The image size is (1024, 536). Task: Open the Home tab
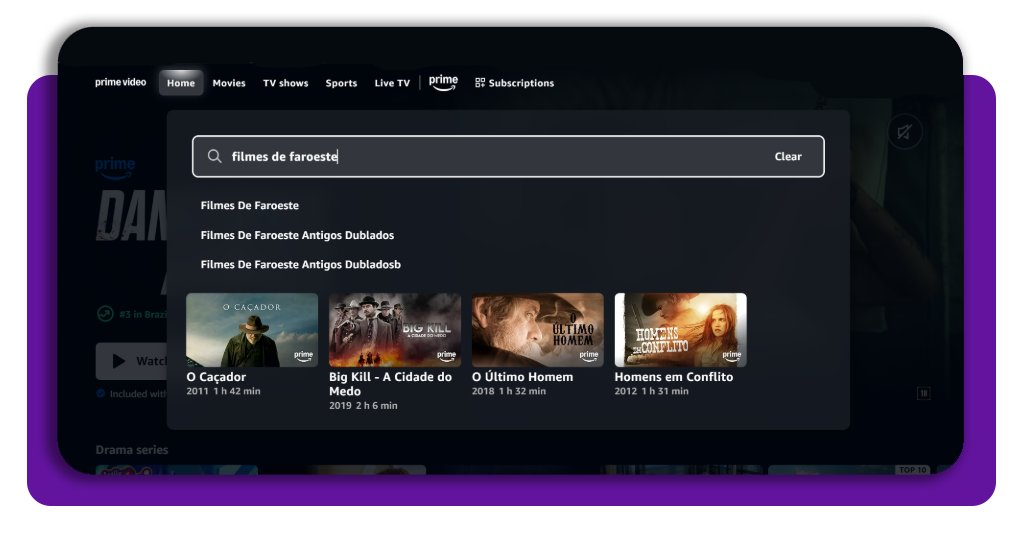[x=181, y=83]
